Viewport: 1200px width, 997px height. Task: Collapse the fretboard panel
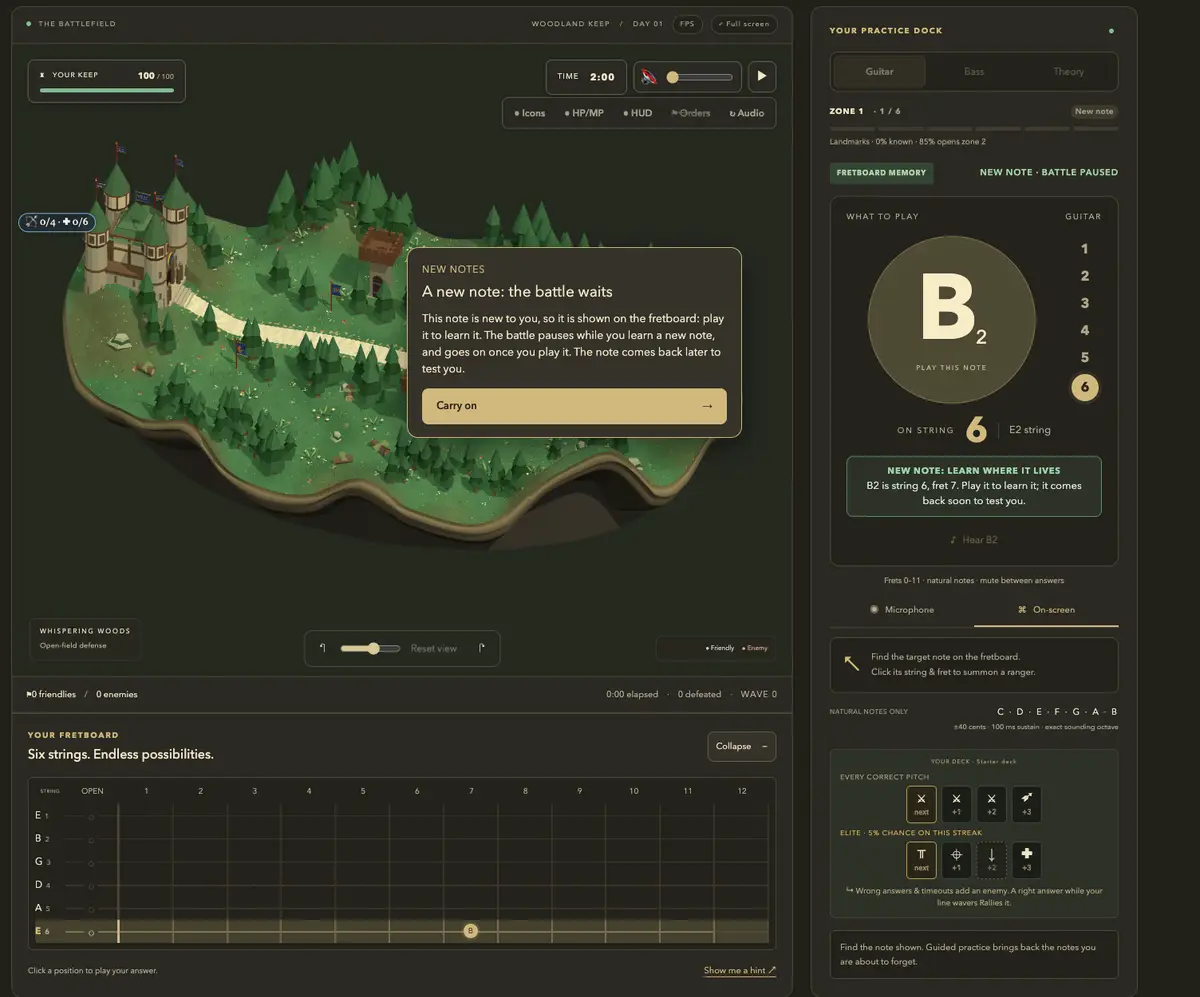click(741, 746)
